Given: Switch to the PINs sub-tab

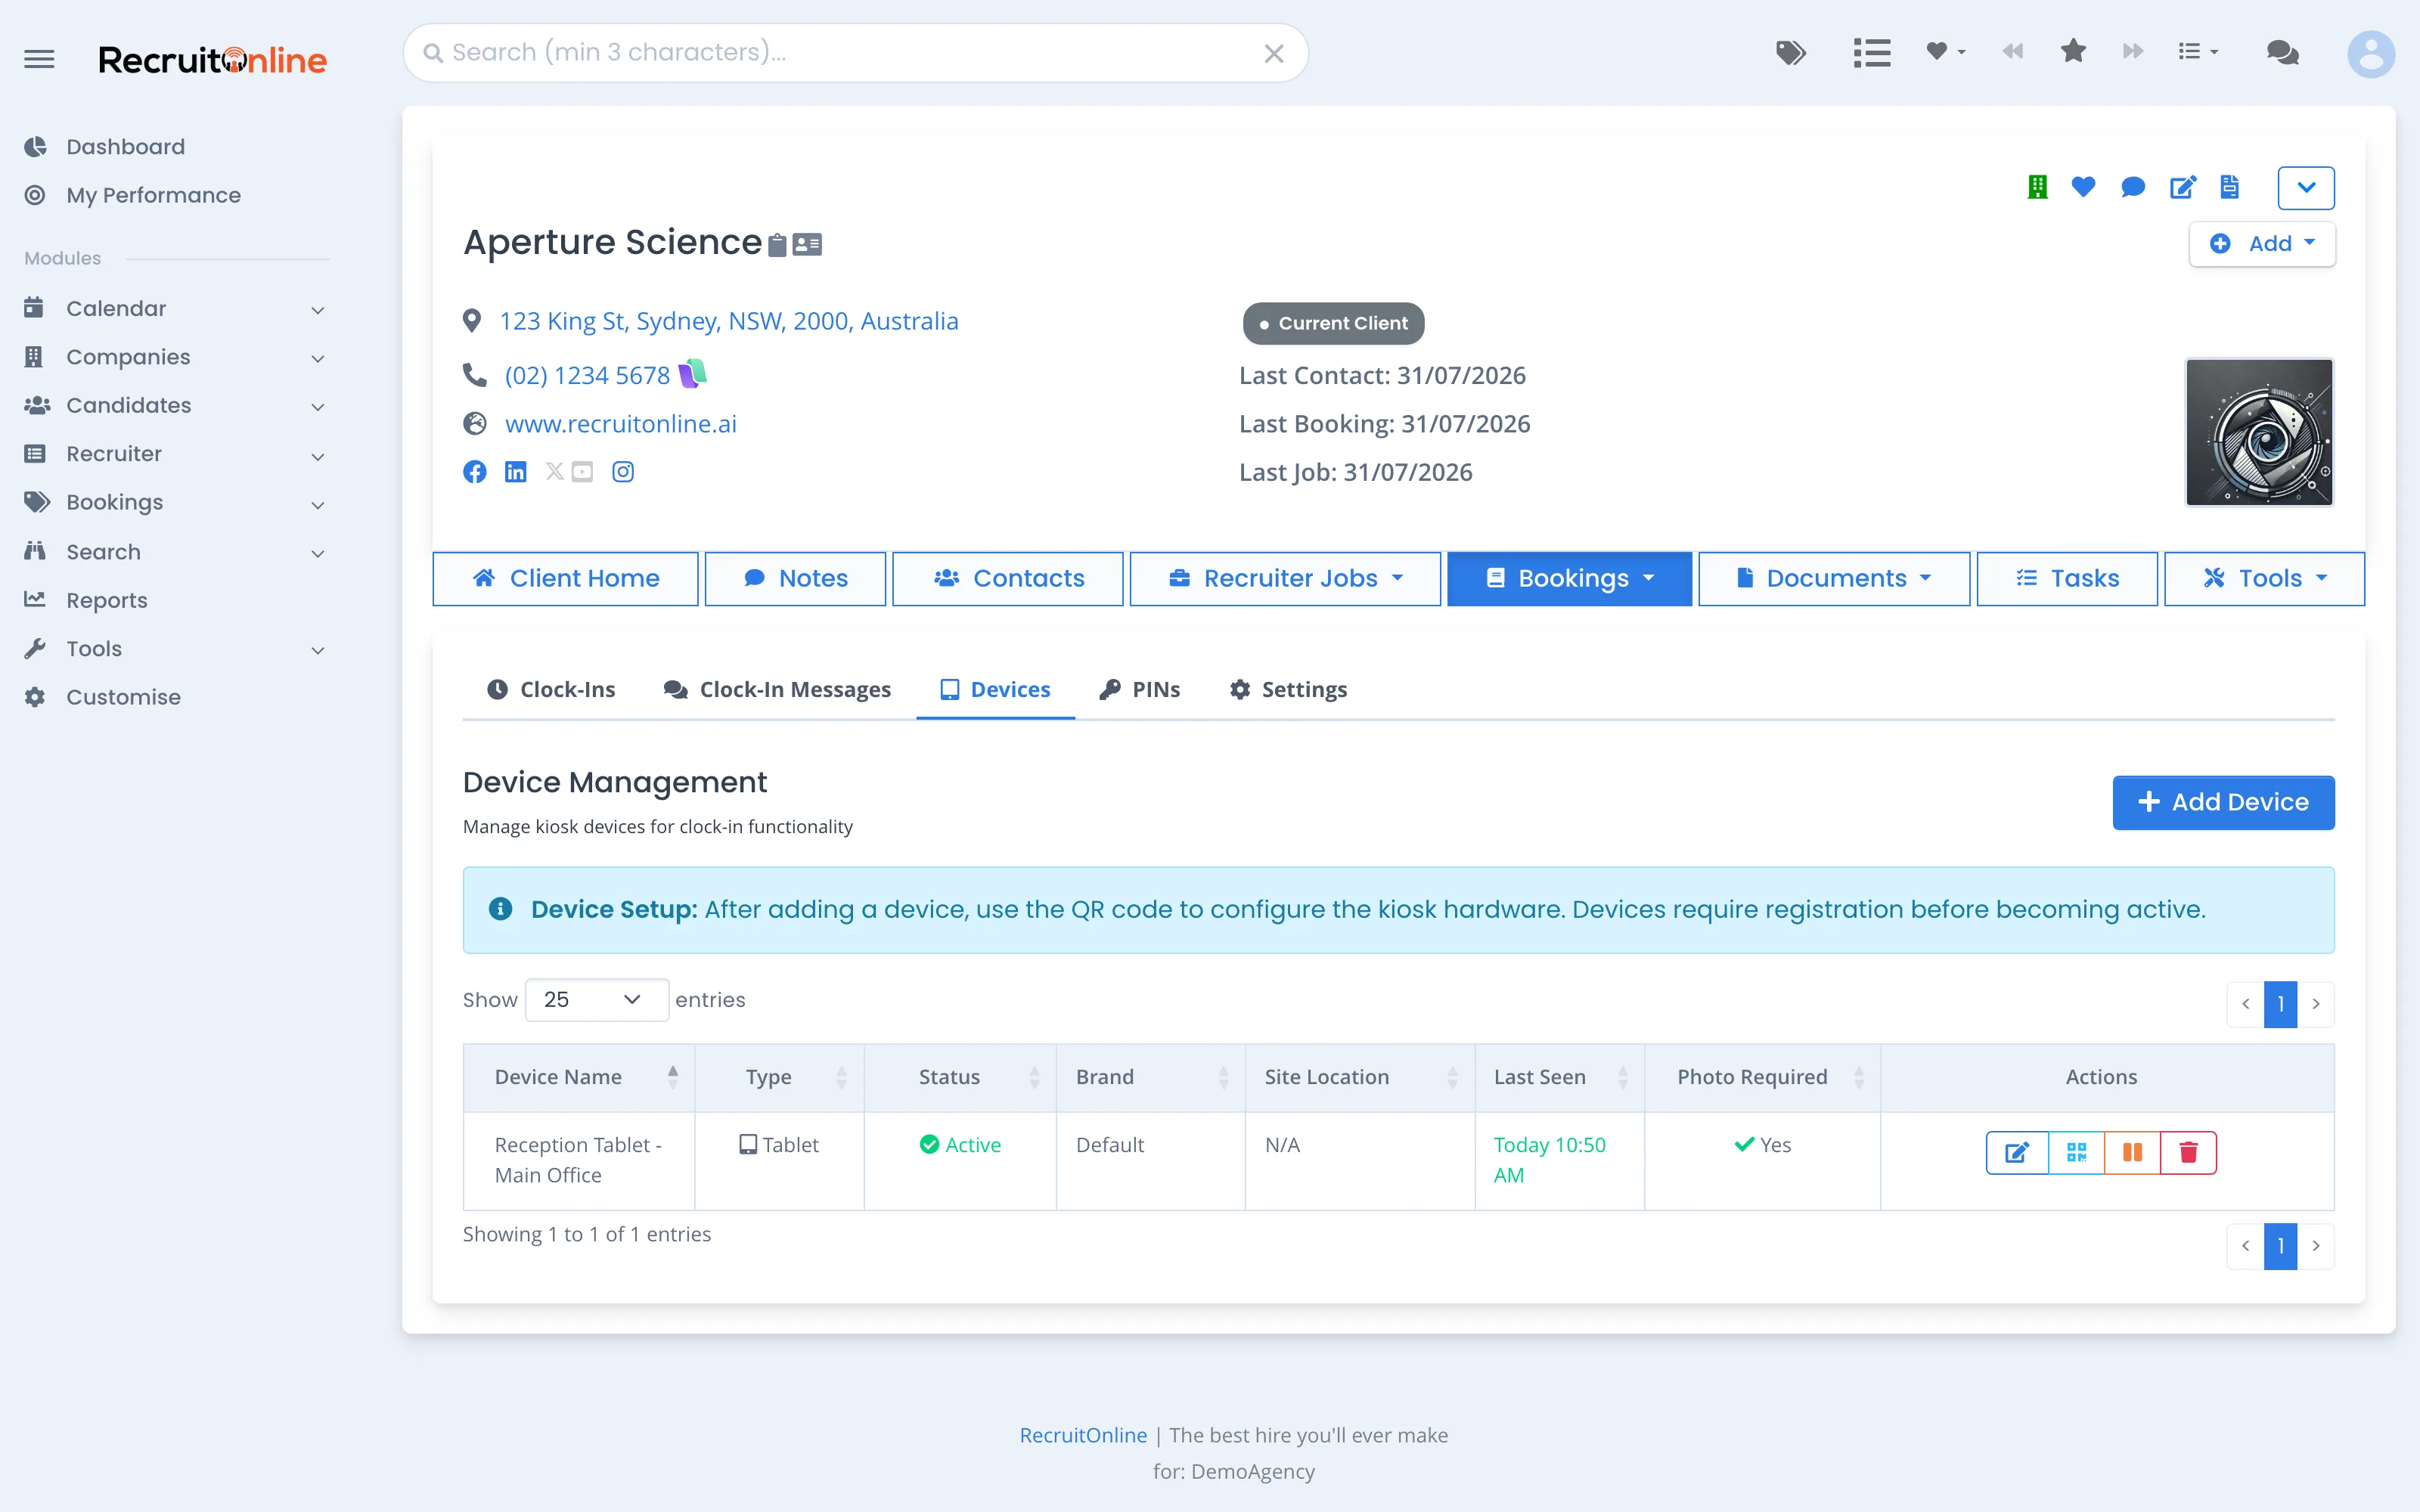Looking at the screenshot, I should pyautogui.click(x=1139, y=690).
